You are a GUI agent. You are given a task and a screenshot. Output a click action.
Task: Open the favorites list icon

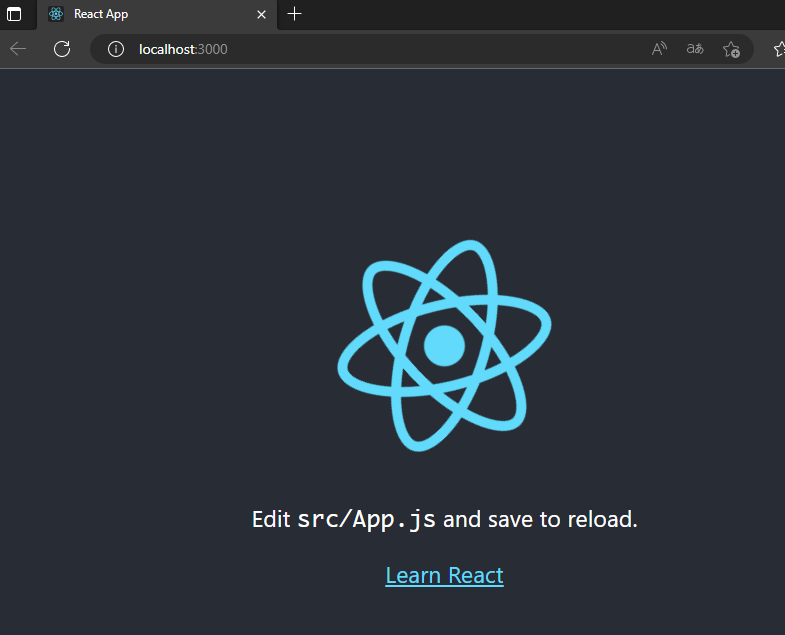[779, 49]
